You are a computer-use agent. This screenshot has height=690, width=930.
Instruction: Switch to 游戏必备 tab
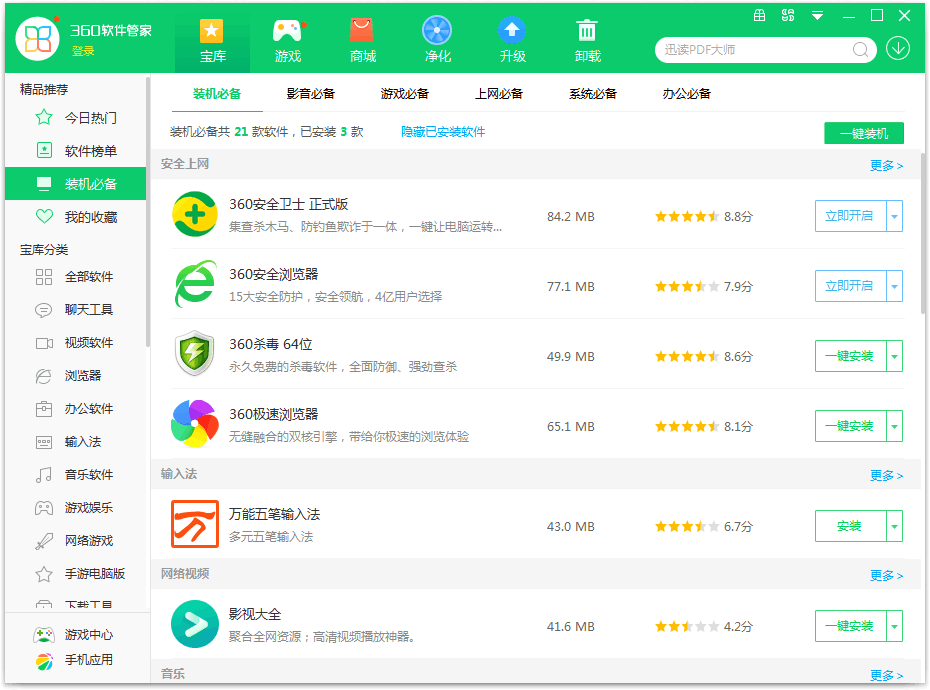tap(405, 94)
